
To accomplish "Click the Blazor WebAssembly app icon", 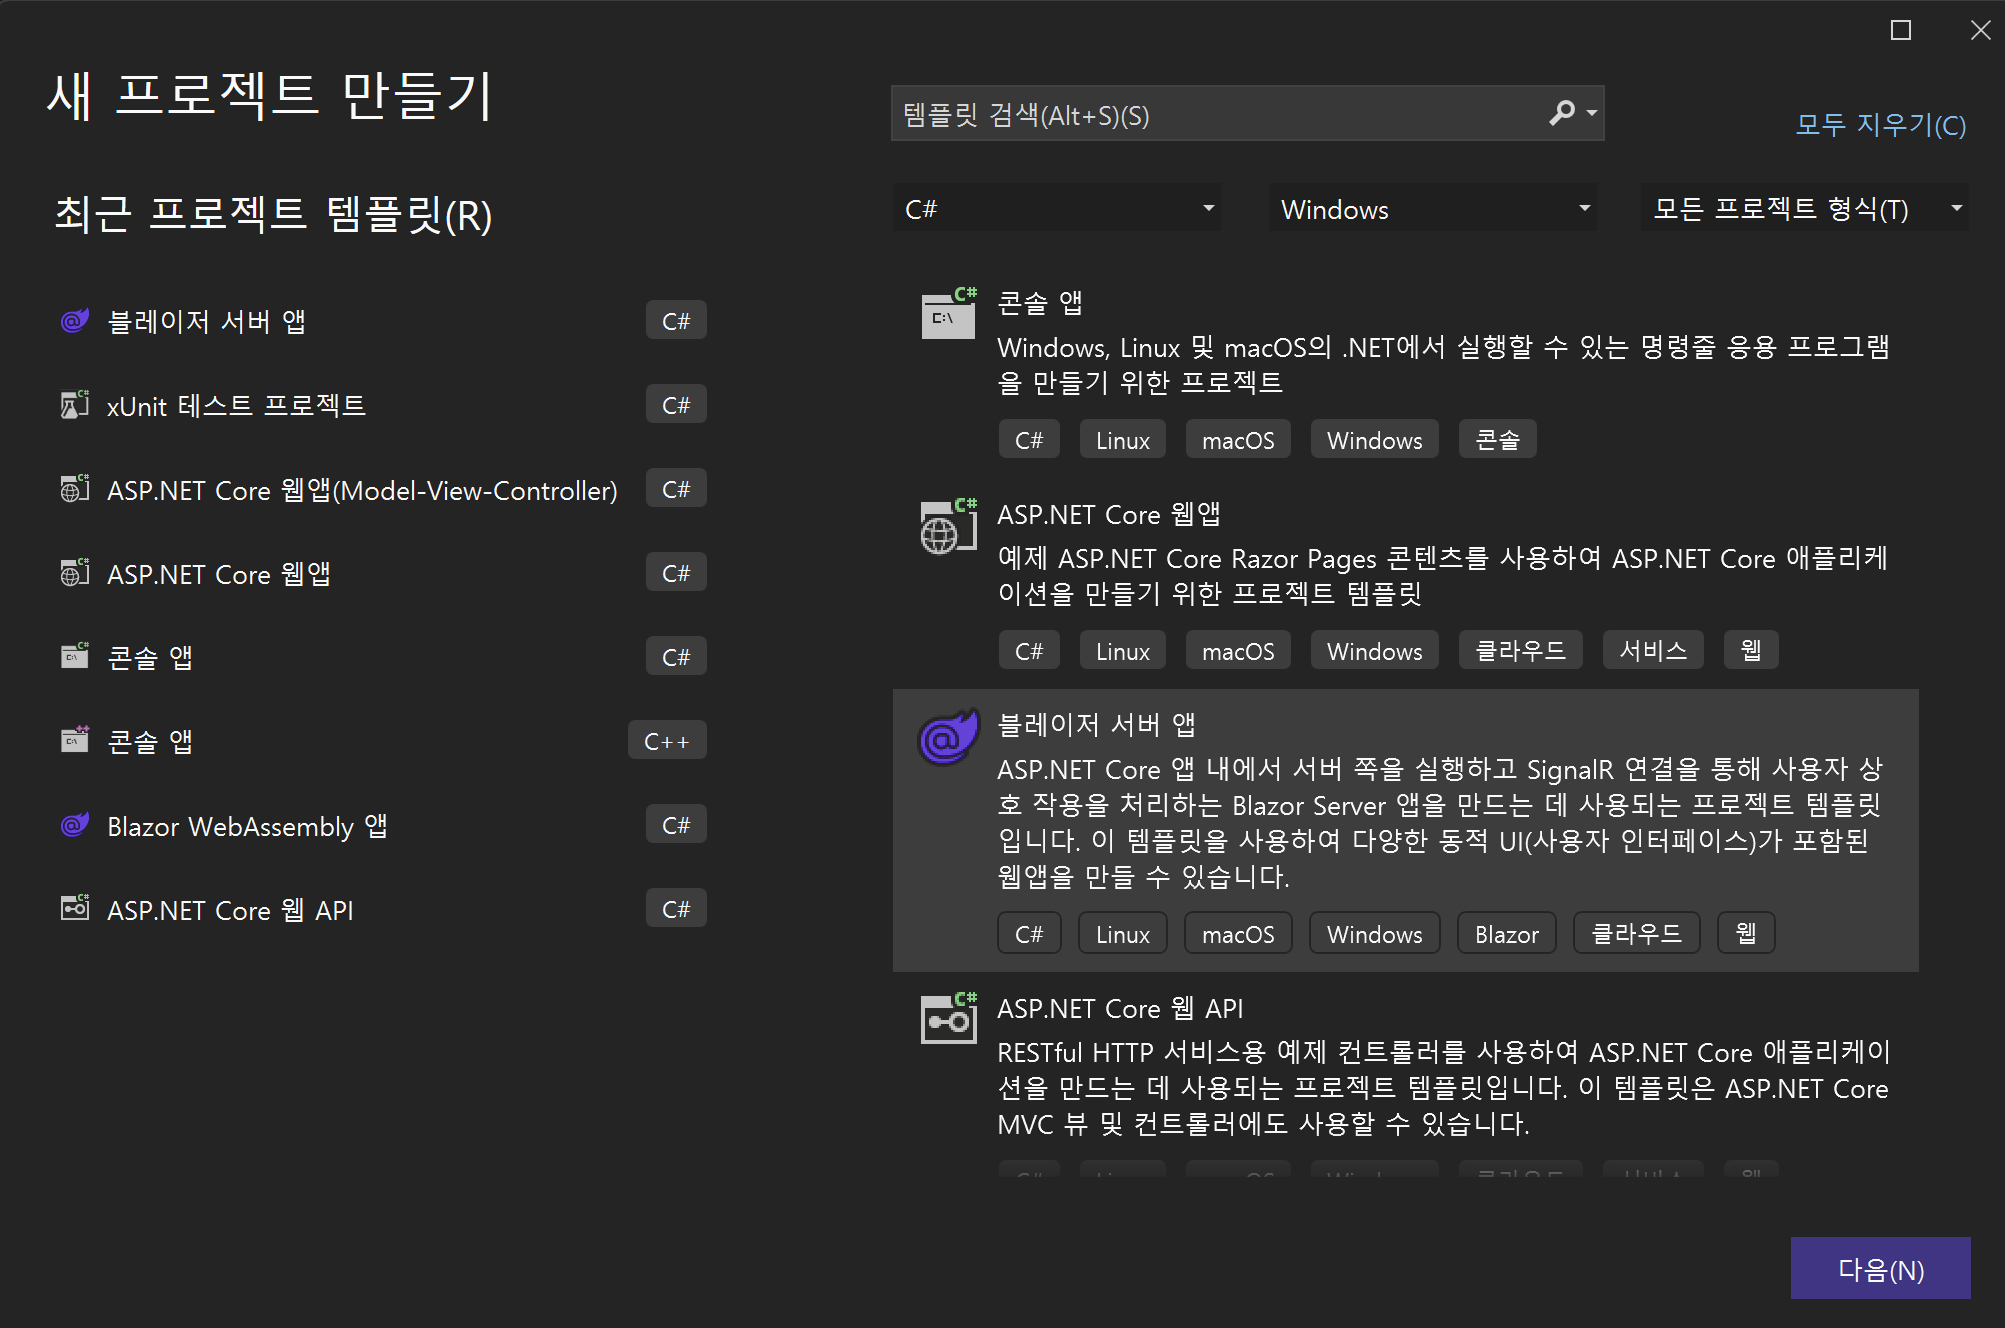I will pyautogui.click(x=75, y=825).
